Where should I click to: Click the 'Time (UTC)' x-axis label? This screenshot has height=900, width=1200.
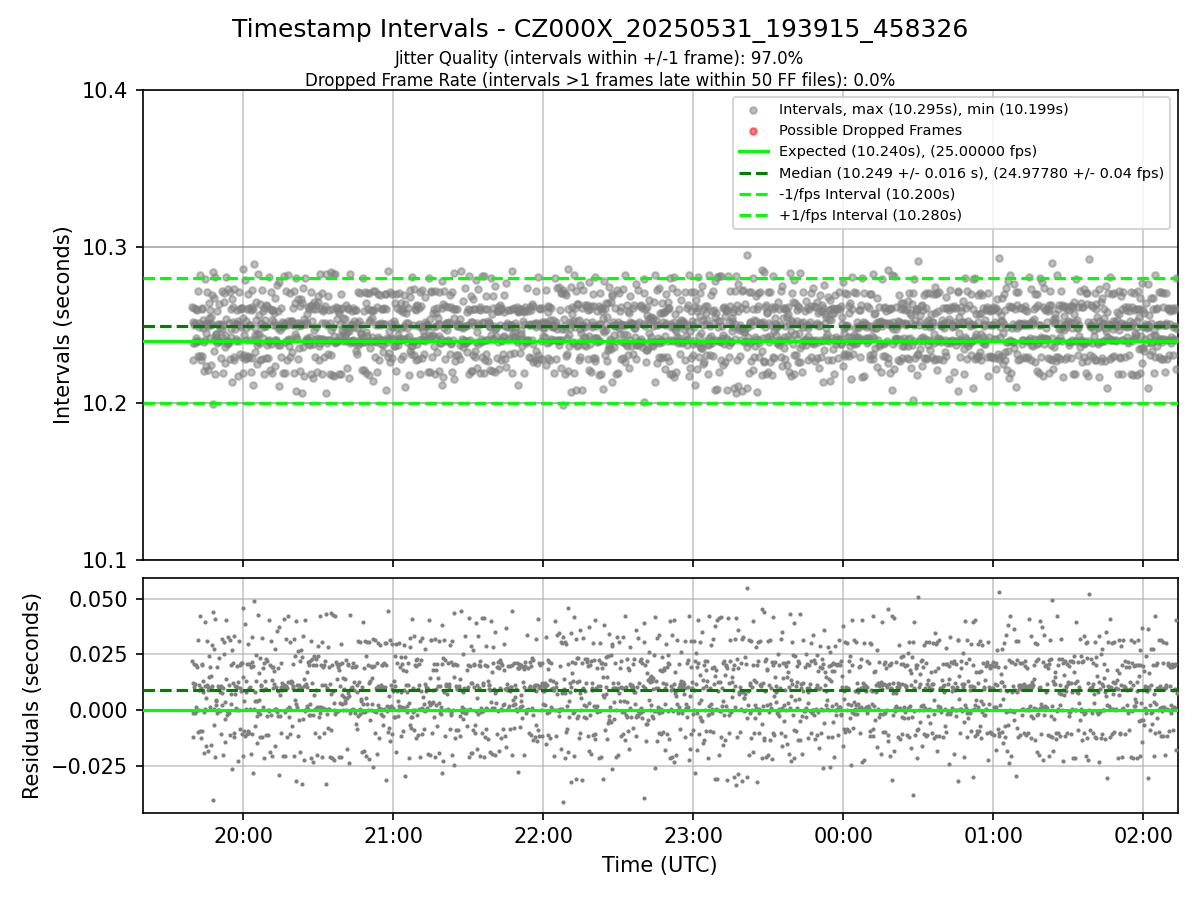tap(659, 865)
